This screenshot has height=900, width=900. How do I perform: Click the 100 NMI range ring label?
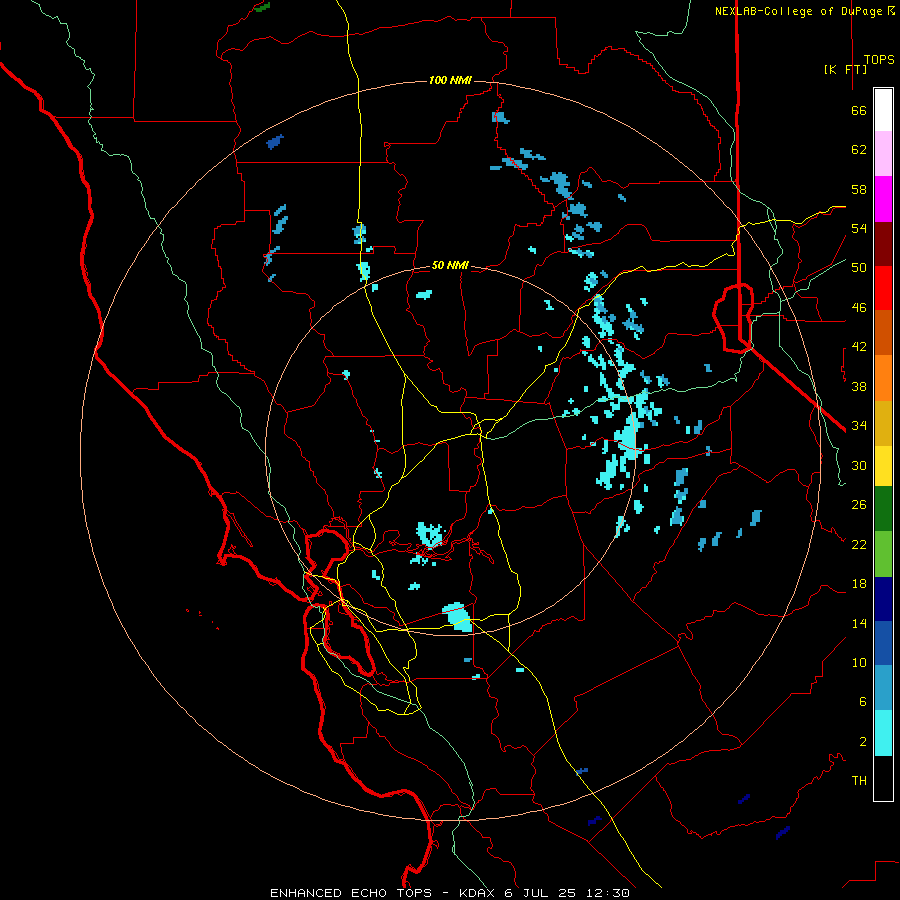(x=450, y=80)
